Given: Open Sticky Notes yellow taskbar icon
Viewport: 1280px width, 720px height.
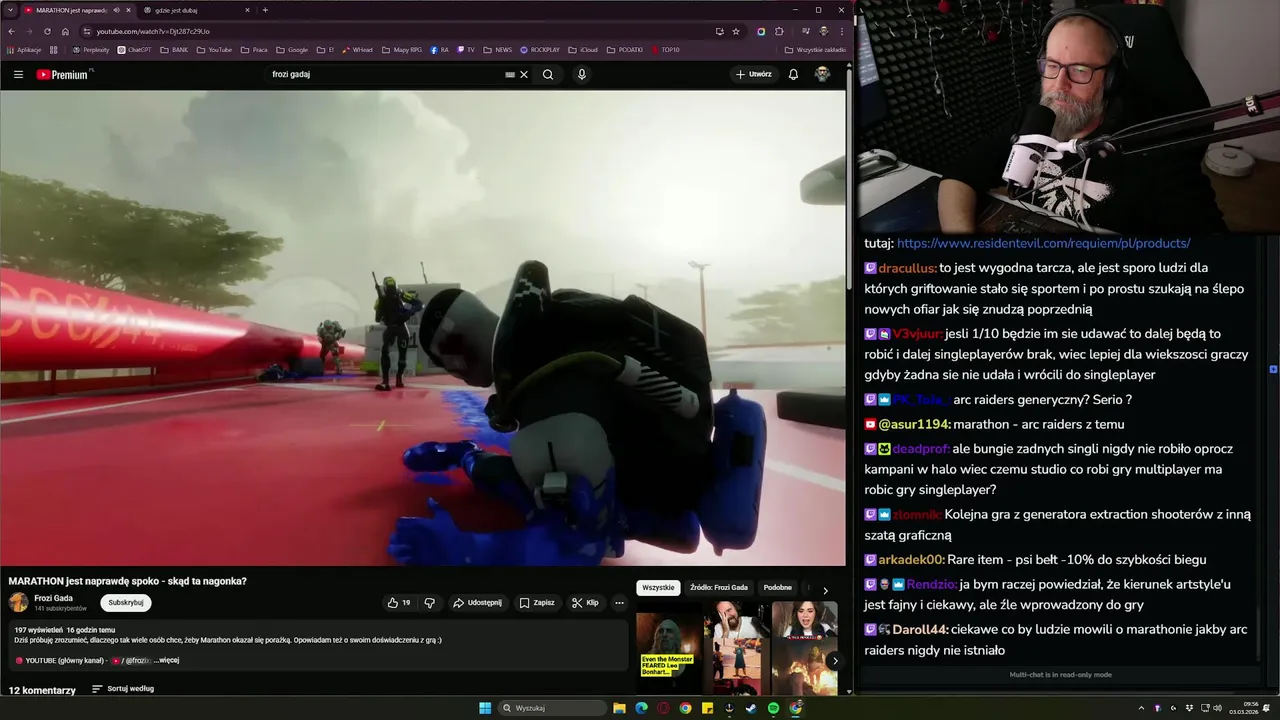Looking at the screenshot, I should (707, 708).
